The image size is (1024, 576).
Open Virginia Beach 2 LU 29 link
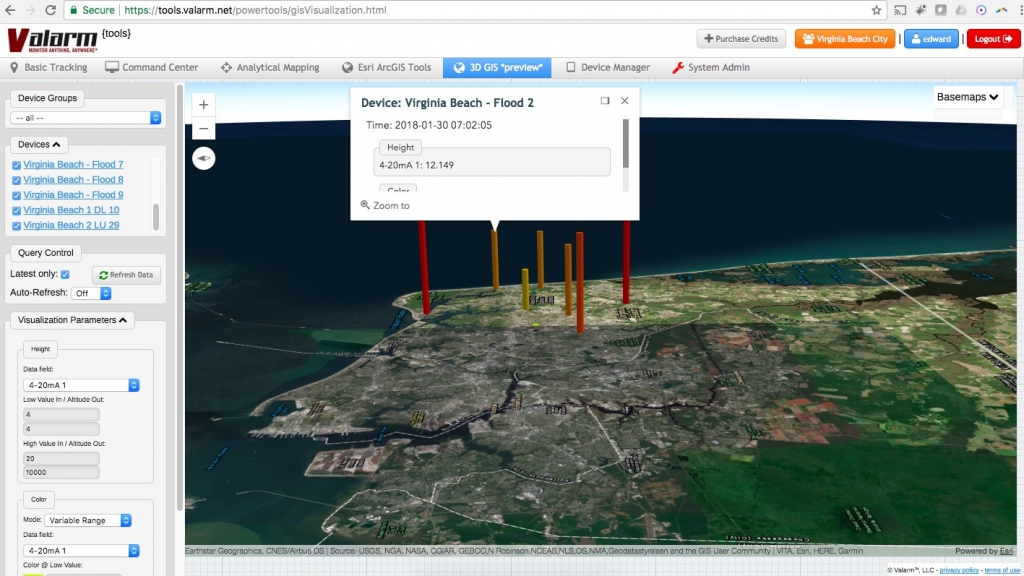pyautogui.click(x=71, y=225)
